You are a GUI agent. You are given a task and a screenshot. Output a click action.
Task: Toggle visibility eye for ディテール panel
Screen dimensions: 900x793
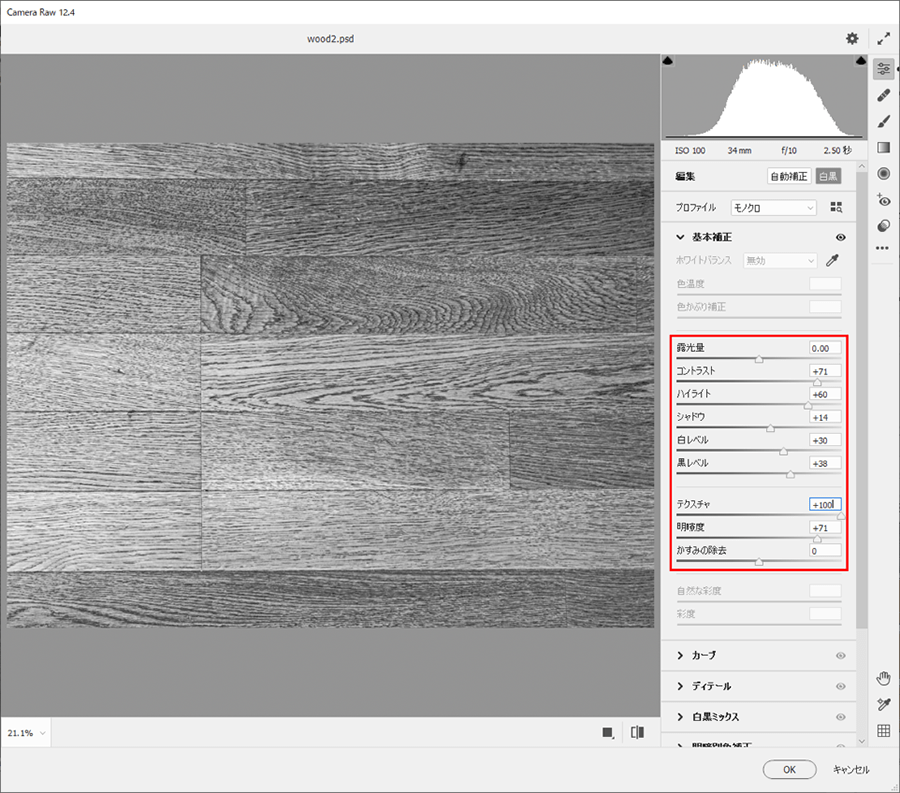click(841, 686)
